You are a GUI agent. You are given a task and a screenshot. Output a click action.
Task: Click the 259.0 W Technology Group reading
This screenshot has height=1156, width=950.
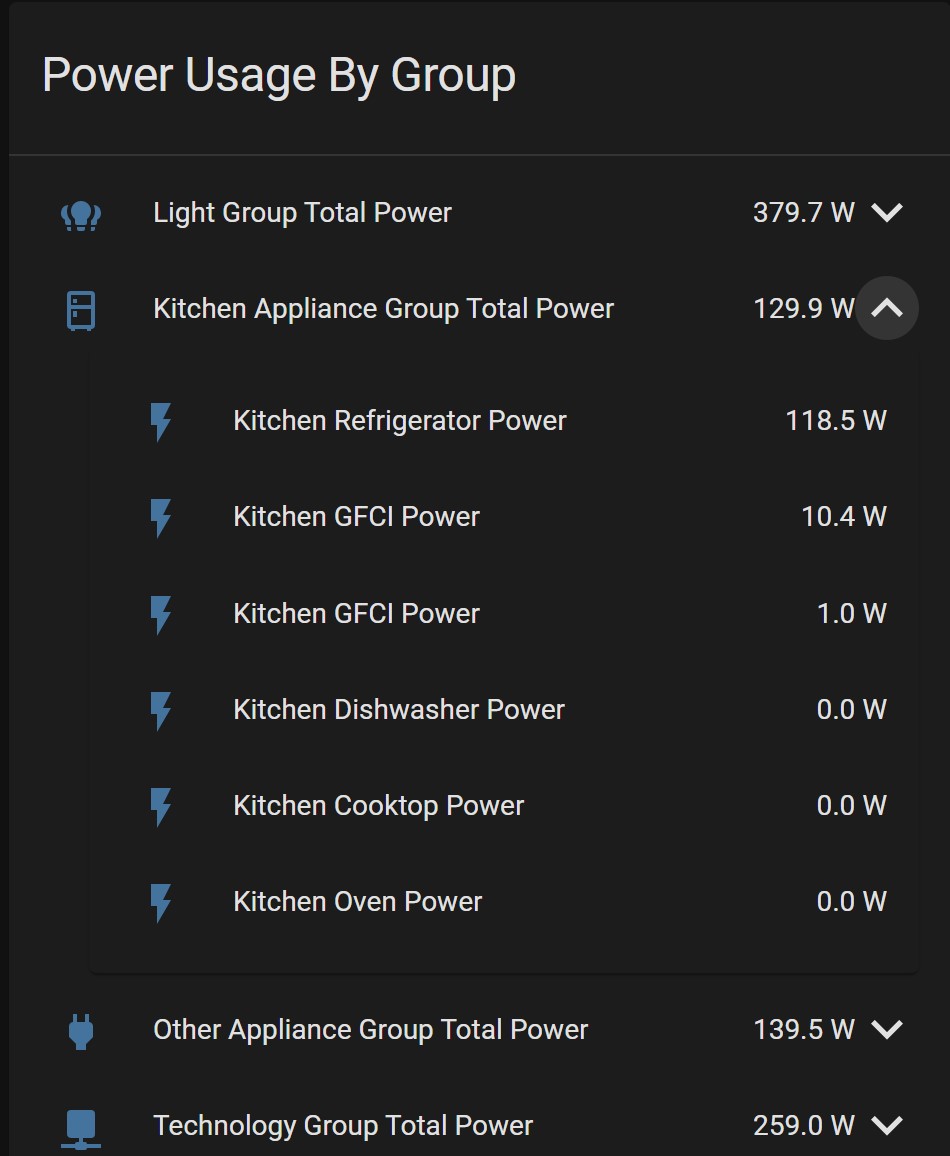(806, 1125)
